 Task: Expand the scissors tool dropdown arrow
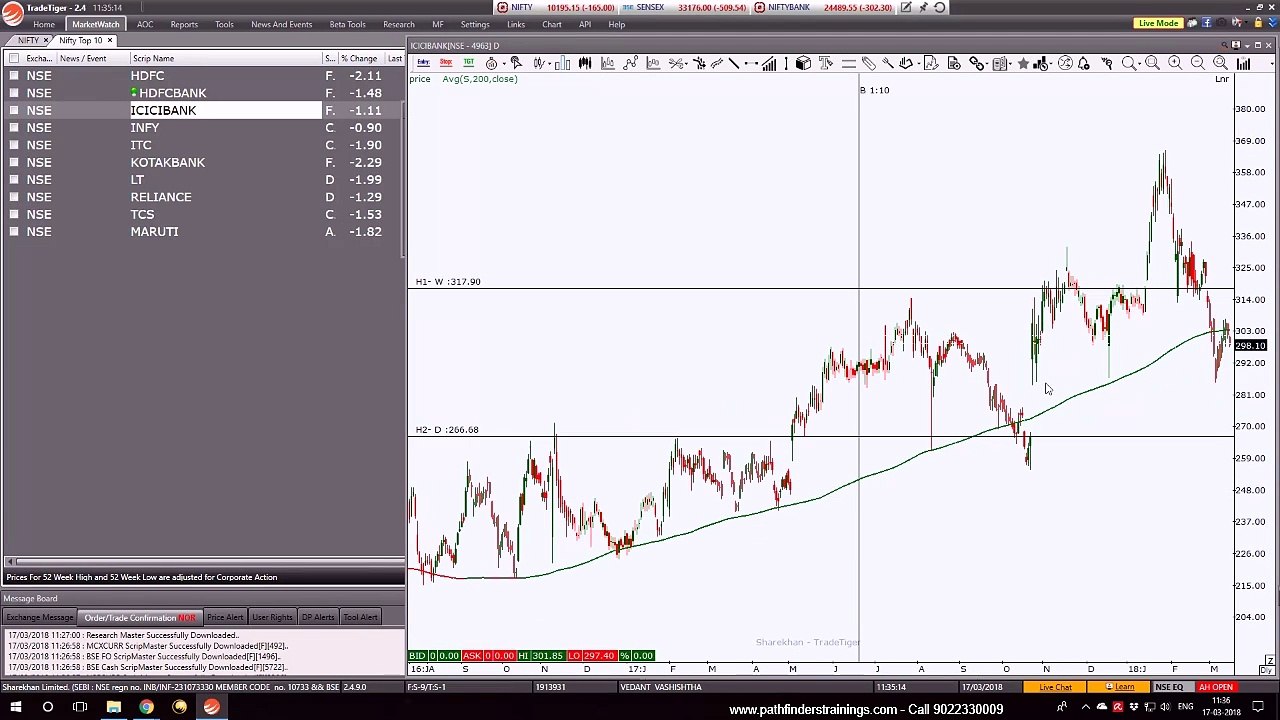[x=686, y=64]
